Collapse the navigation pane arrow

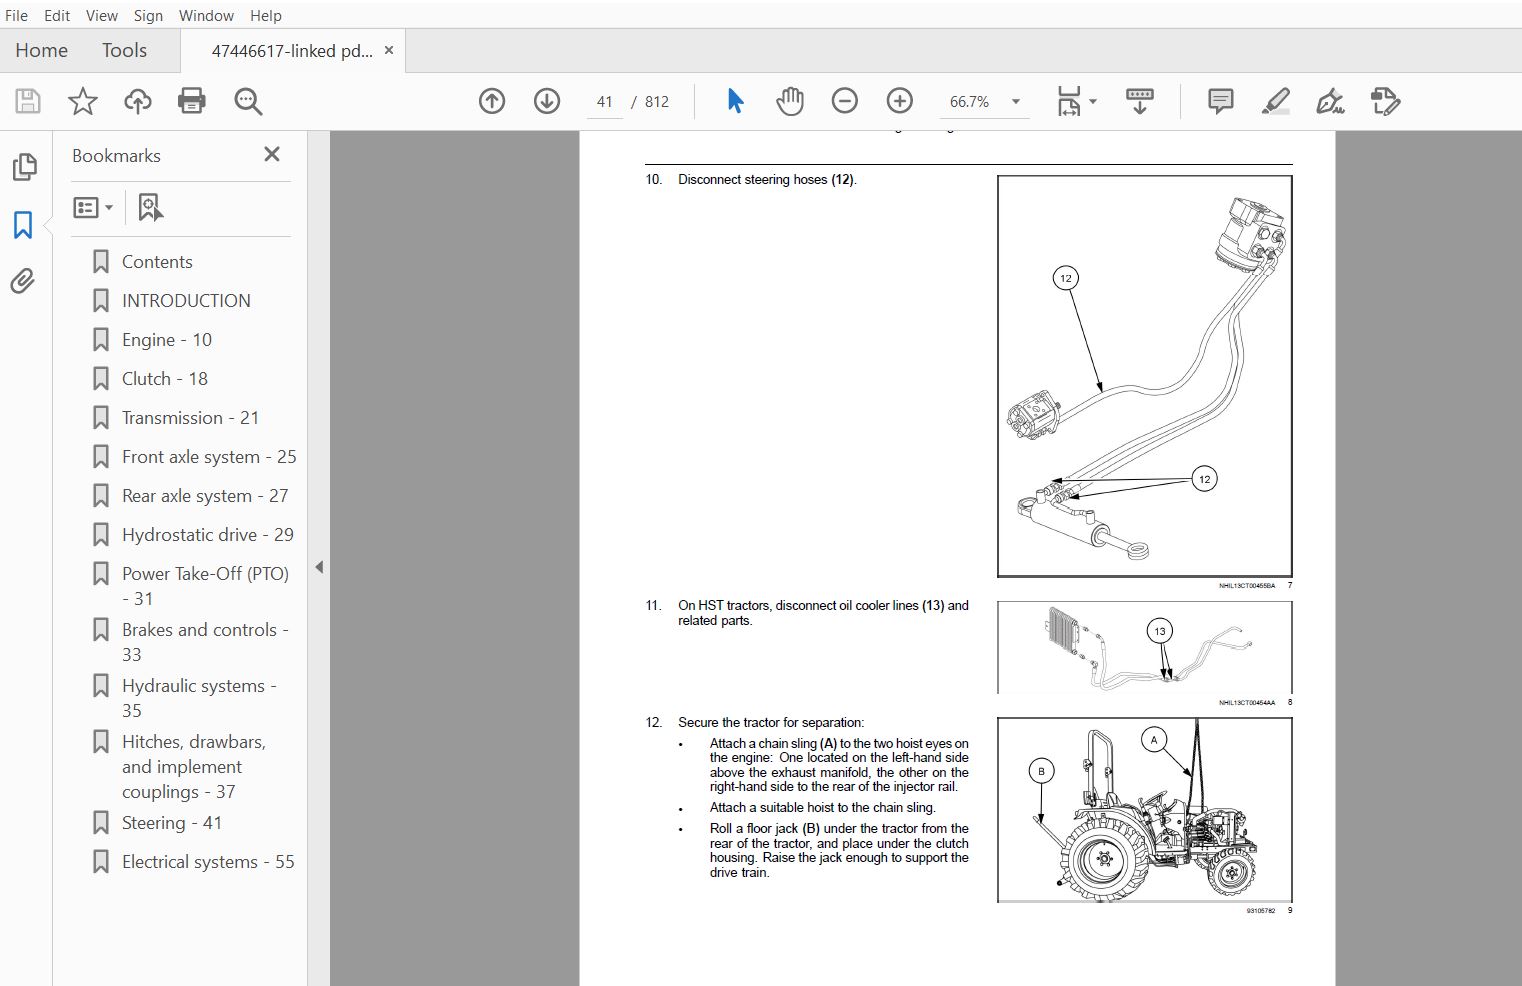pos(319,567)
